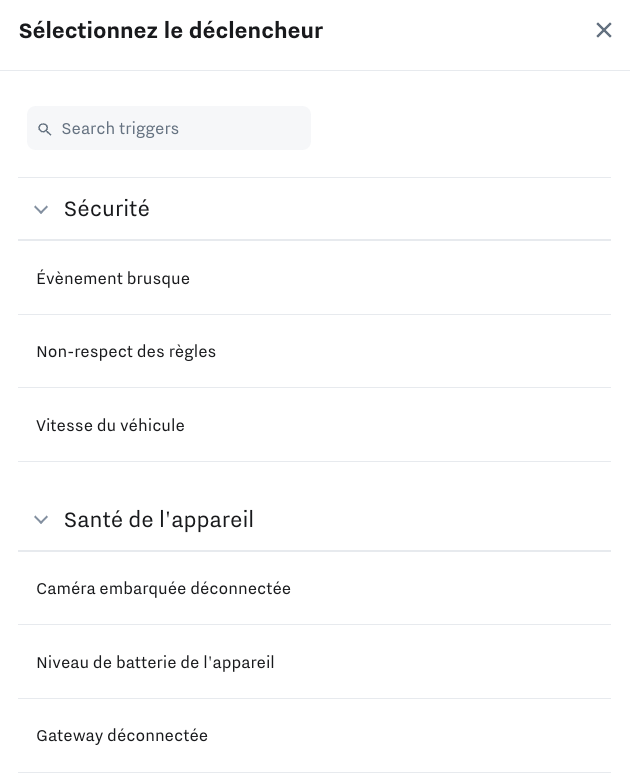Pick the Vitesse du véhicule trigger
Viewport: 630px width, 780px height.
(x=110, y=426)
